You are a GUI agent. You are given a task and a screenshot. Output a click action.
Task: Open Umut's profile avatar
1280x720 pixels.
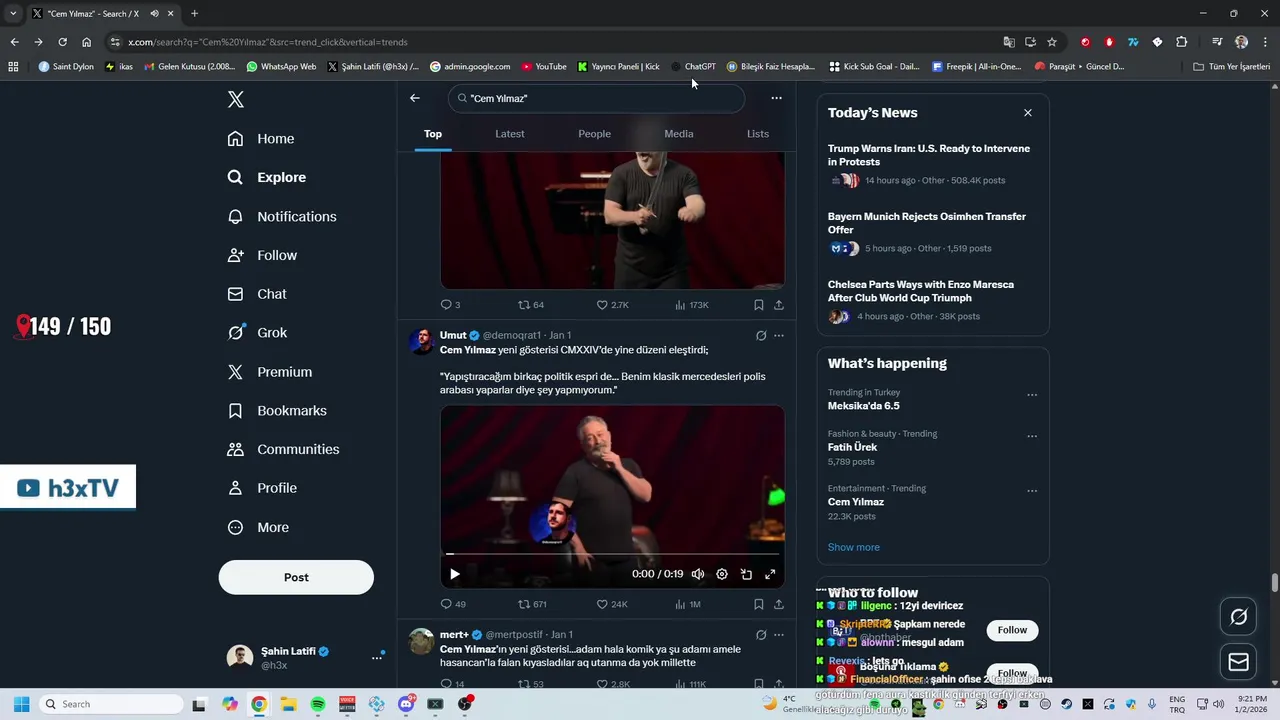coord(422,341)
